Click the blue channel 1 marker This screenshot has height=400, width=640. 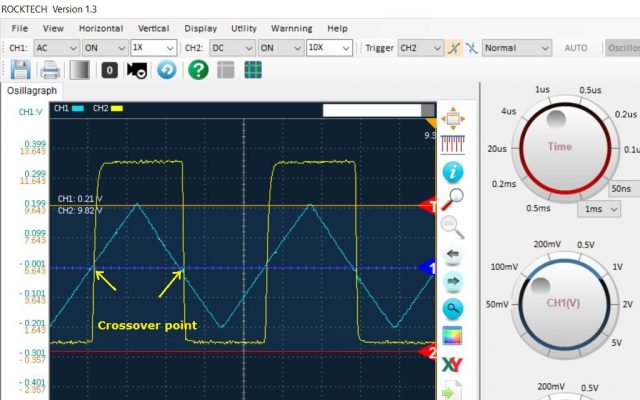pos(428,268)
